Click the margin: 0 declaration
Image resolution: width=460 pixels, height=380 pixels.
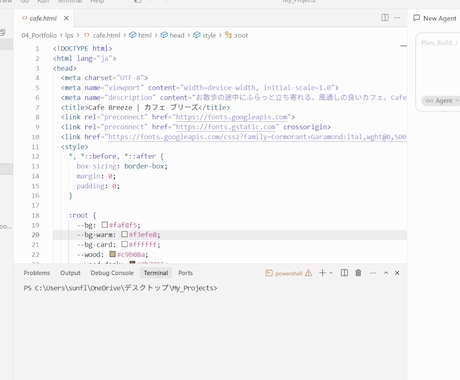coord(96,176)
